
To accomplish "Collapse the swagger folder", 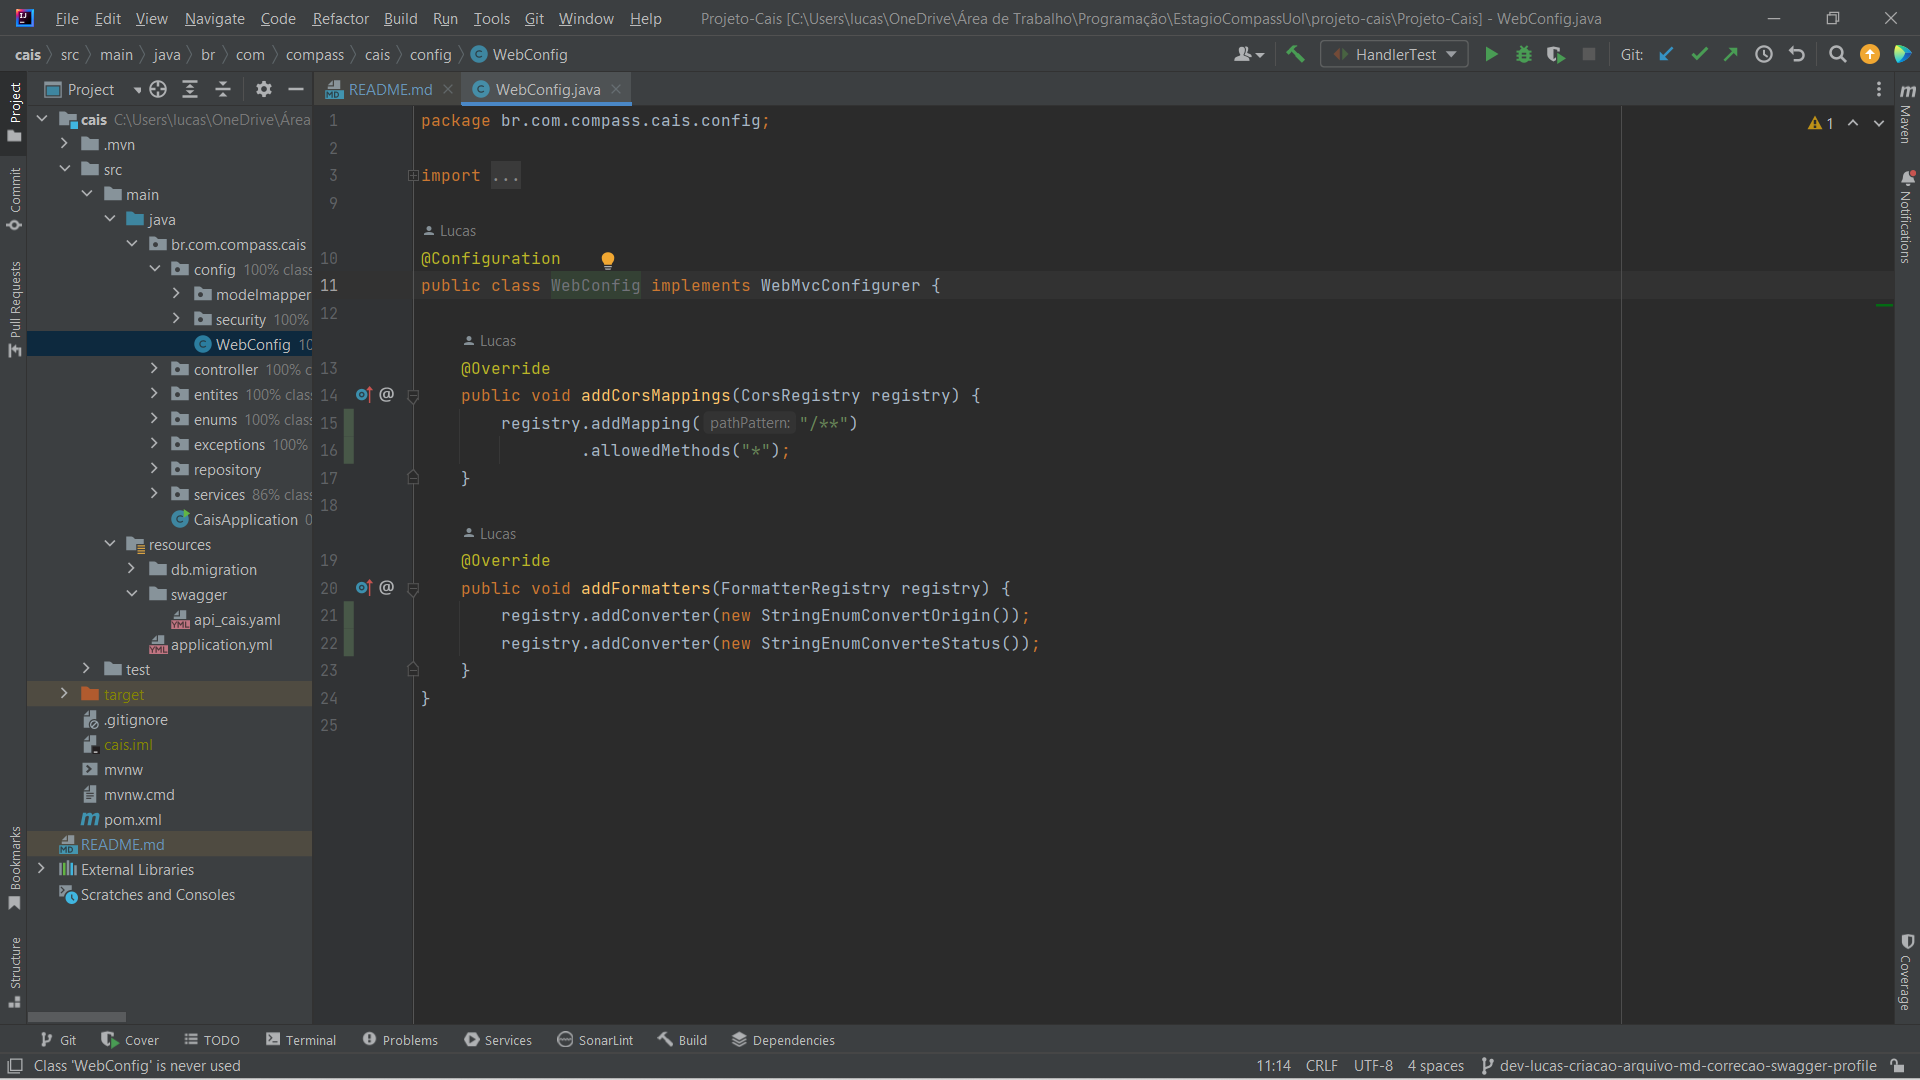I will click(131, 593).
